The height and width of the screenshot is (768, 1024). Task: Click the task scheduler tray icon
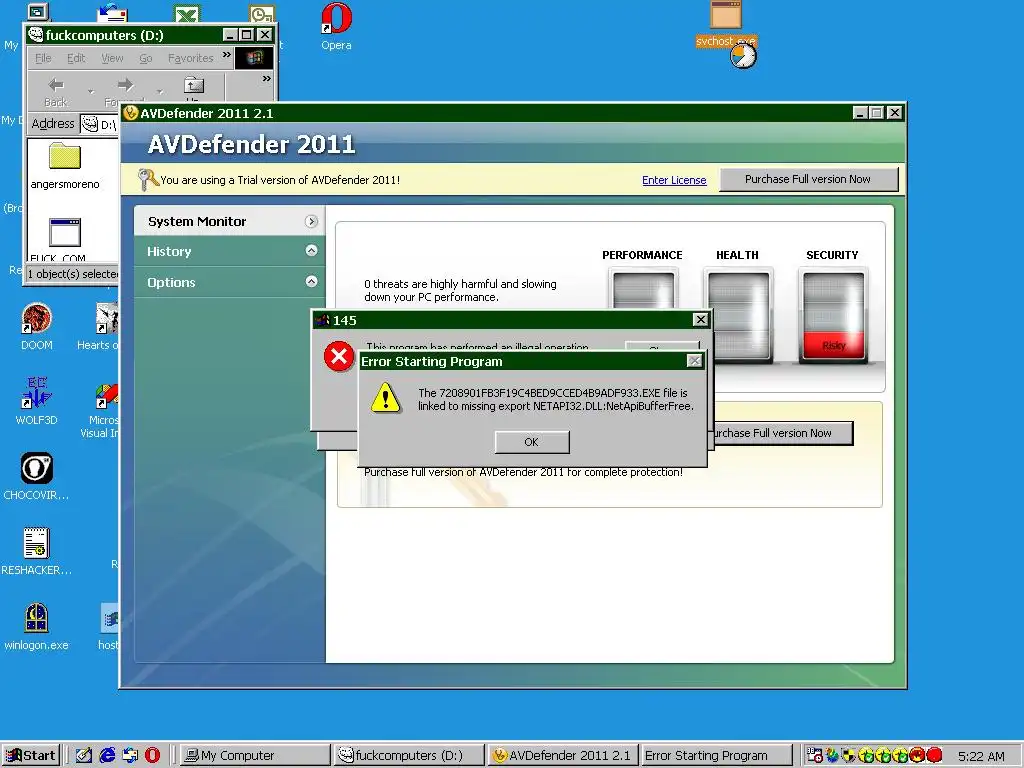814,756
